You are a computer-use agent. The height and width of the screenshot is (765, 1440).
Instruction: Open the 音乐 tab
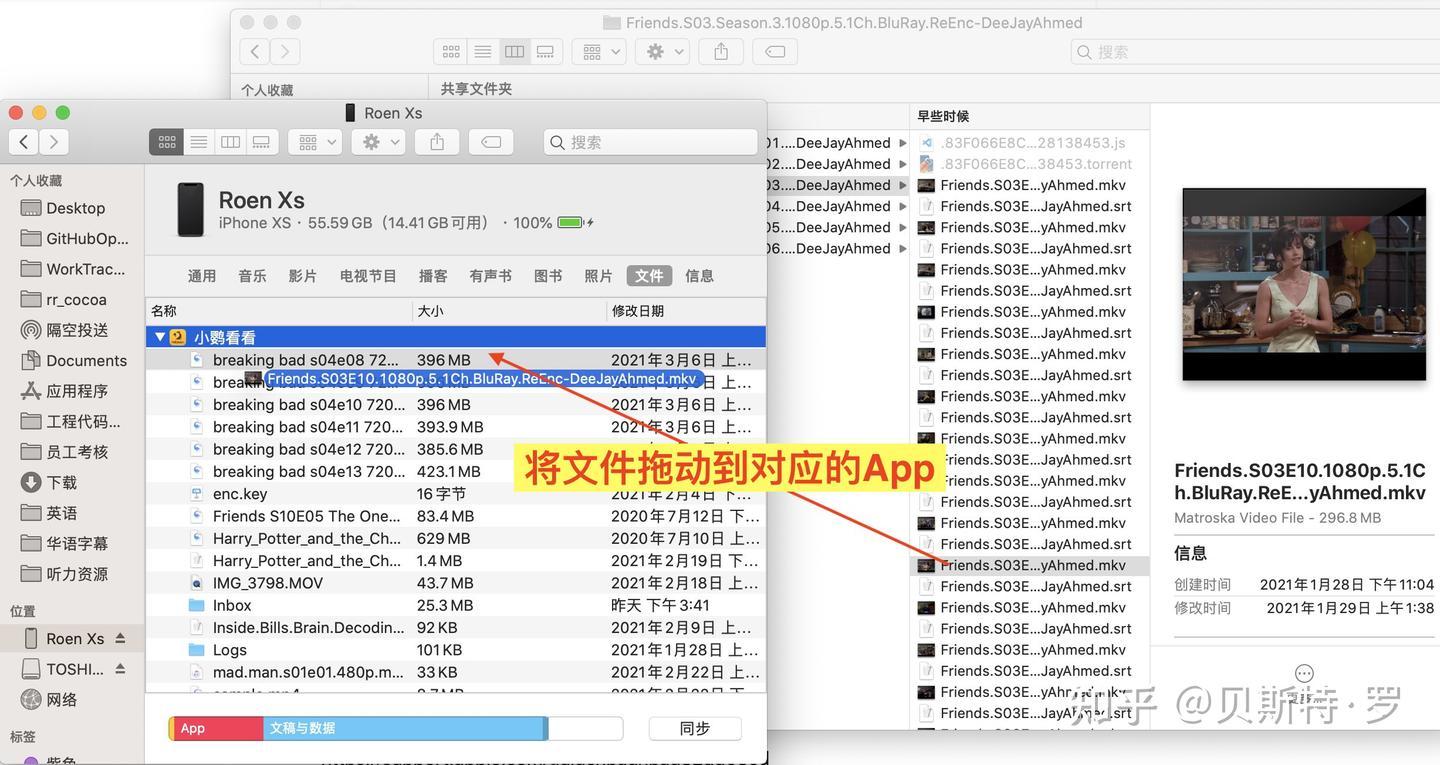pyautogui.click(x=252, y=276)
